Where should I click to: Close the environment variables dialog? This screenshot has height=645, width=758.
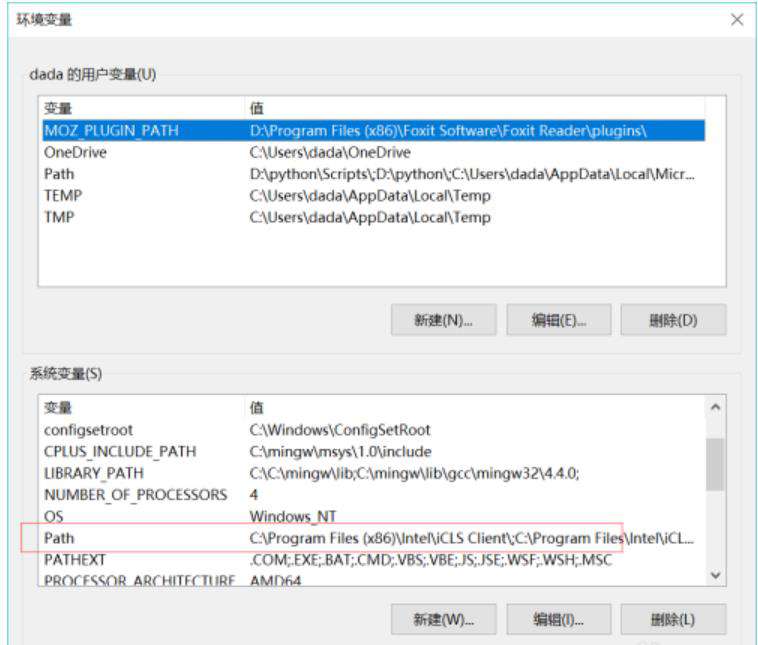point(737,20)
